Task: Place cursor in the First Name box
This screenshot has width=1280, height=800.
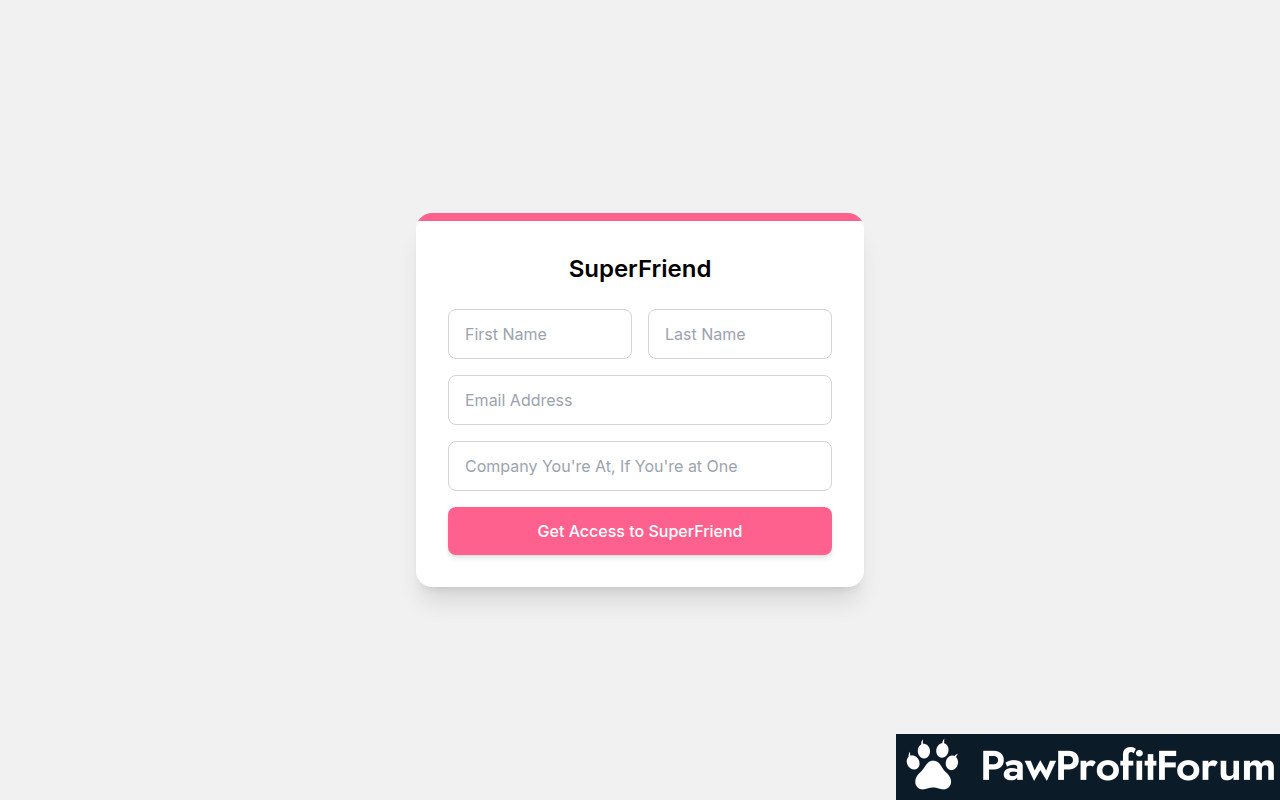Action: [540, 334]
